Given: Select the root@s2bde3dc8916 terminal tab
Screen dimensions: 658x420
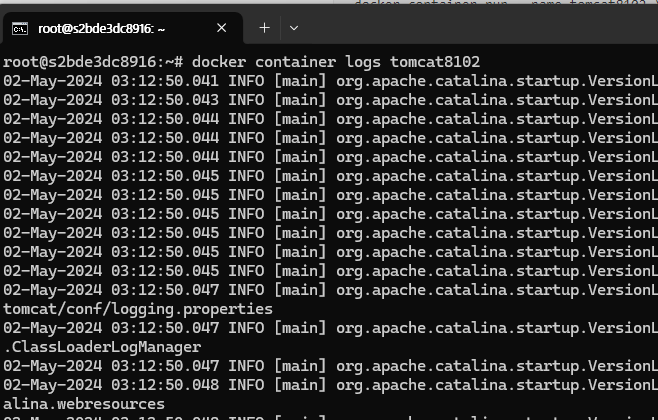Looking at the screenshot, I should pyautogui.click(x=122, y=28).
